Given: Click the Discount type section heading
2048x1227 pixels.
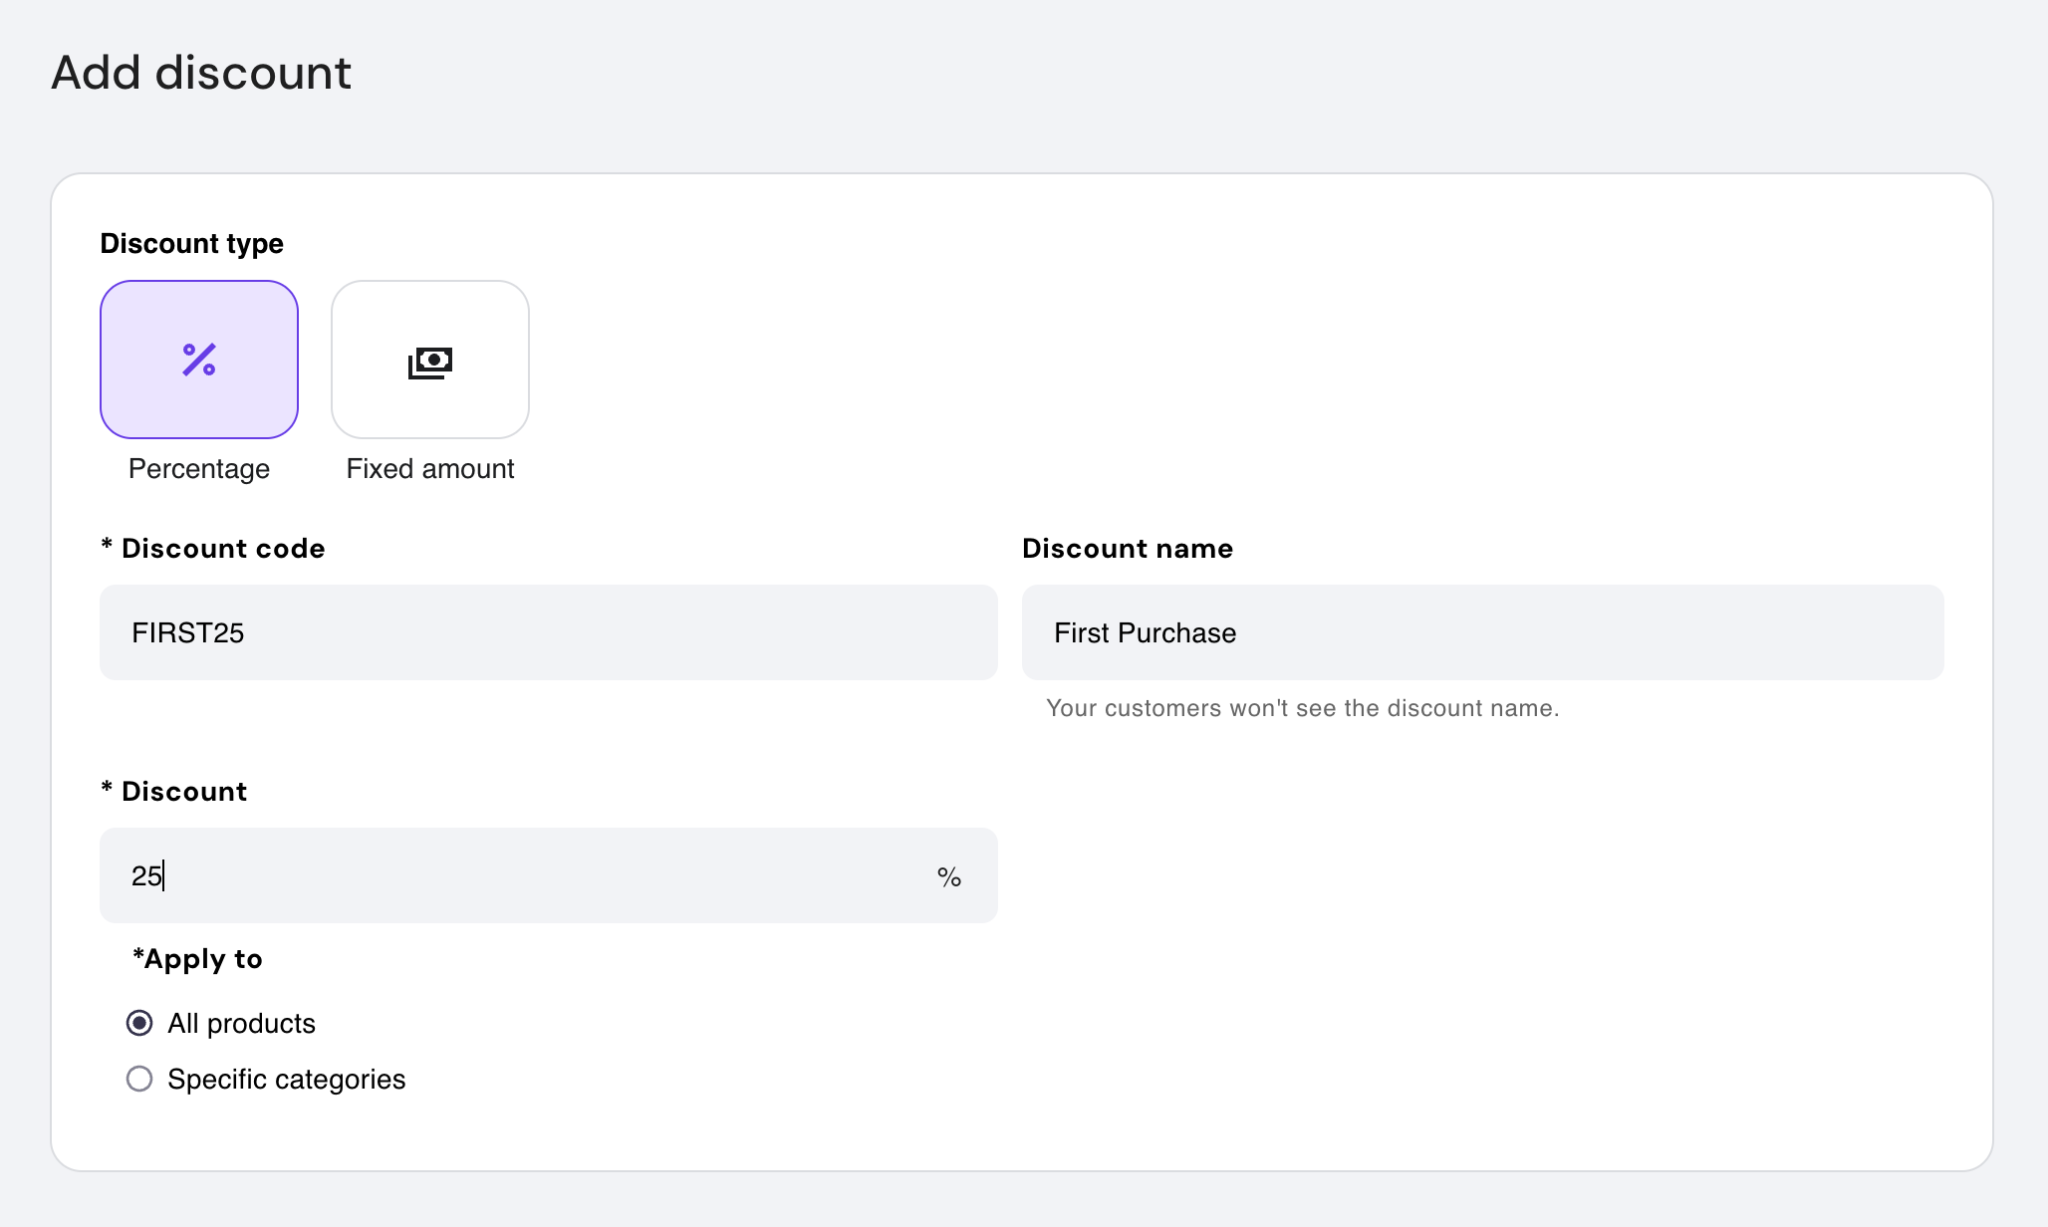Looking at the screenshot, I should click(191, 242).
